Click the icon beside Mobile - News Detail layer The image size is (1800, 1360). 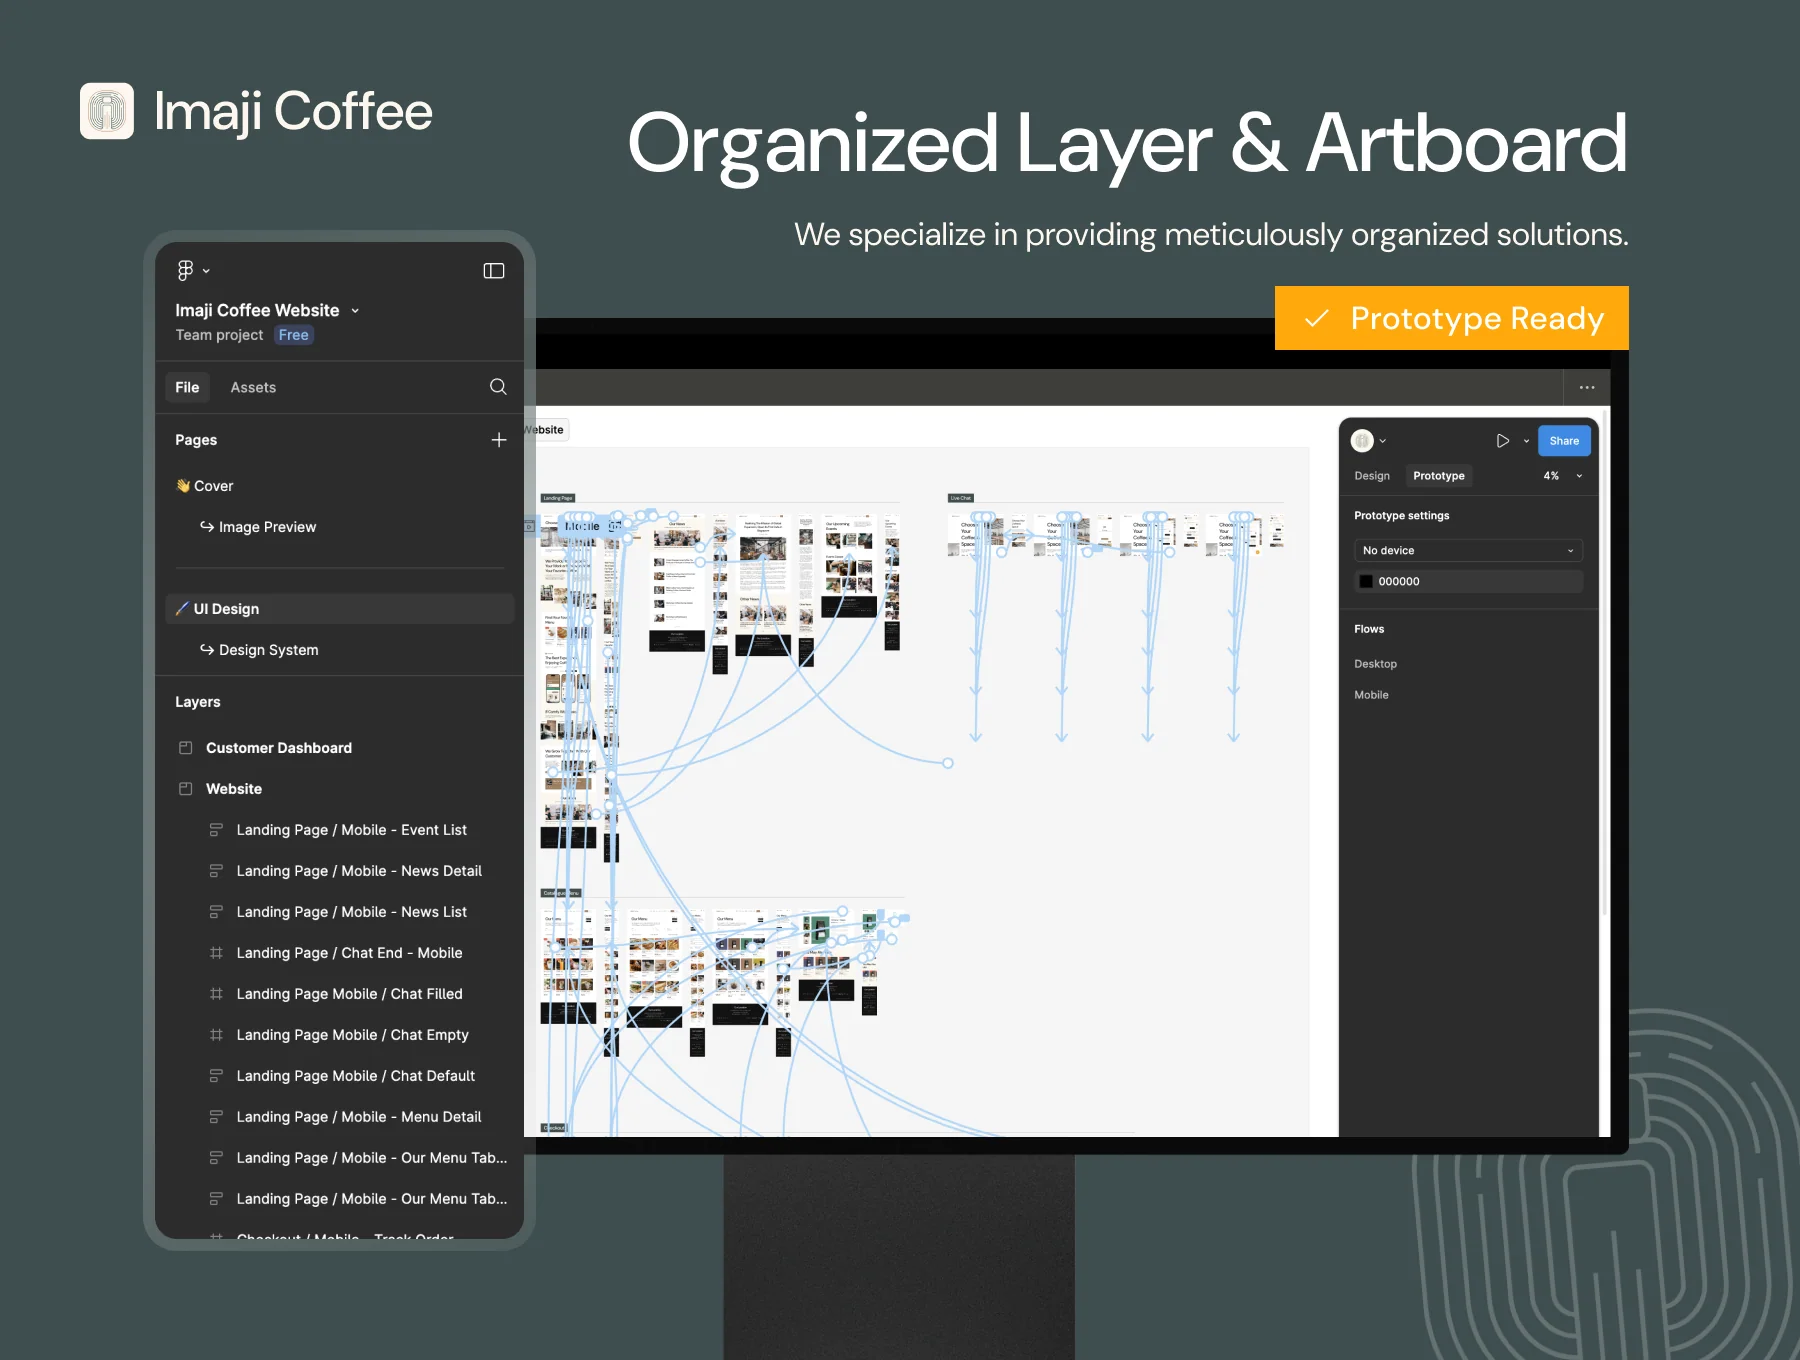216,871
